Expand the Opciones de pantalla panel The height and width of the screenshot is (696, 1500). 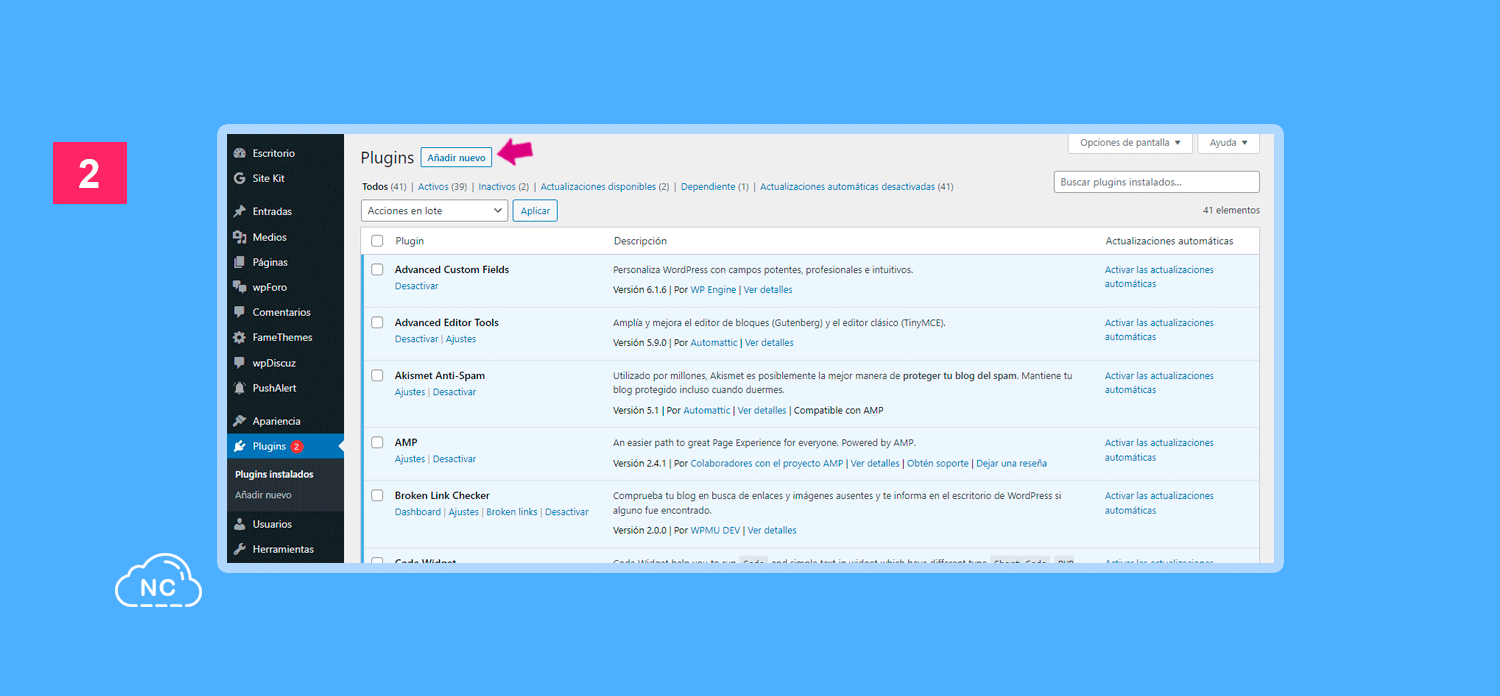tap(1130, 142)
